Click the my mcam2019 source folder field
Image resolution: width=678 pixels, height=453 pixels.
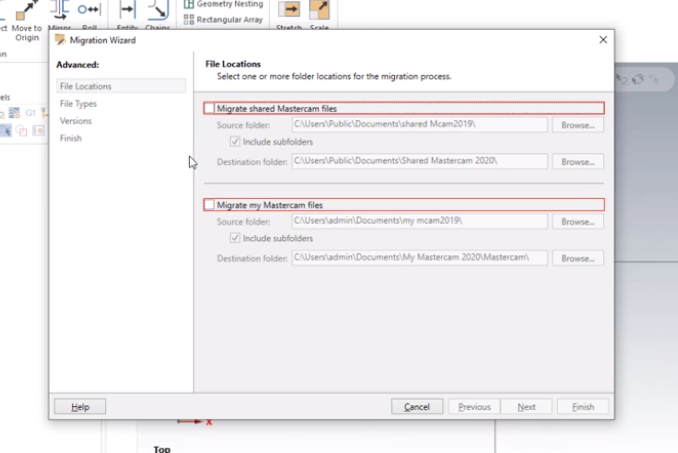419,221
